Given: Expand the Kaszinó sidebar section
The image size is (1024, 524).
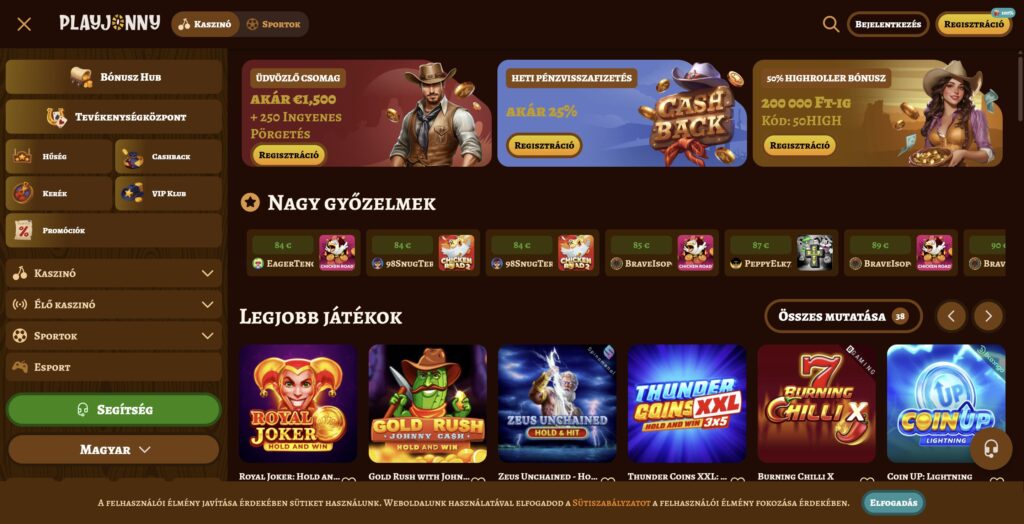Looking at the screenshot, I should pos(114,273).
